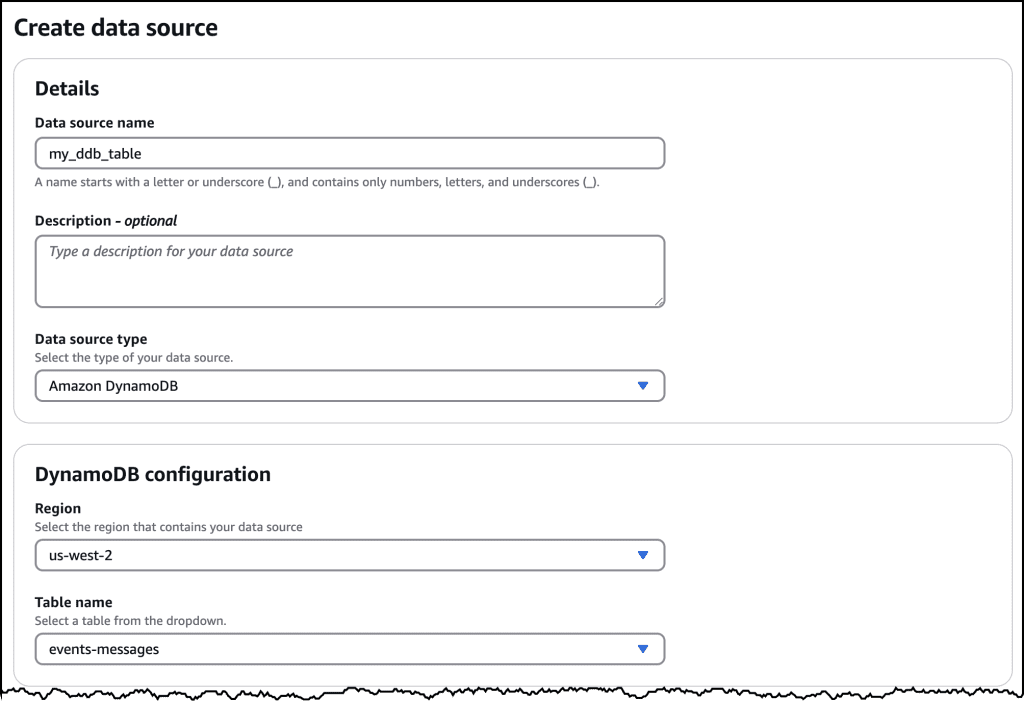Click inside the Description text area

350,270
